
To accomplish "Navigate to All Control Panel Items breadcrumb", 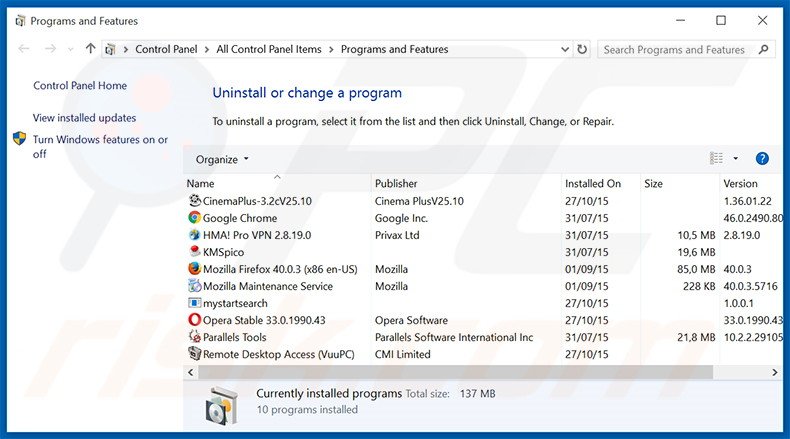I will click(269, 49).
